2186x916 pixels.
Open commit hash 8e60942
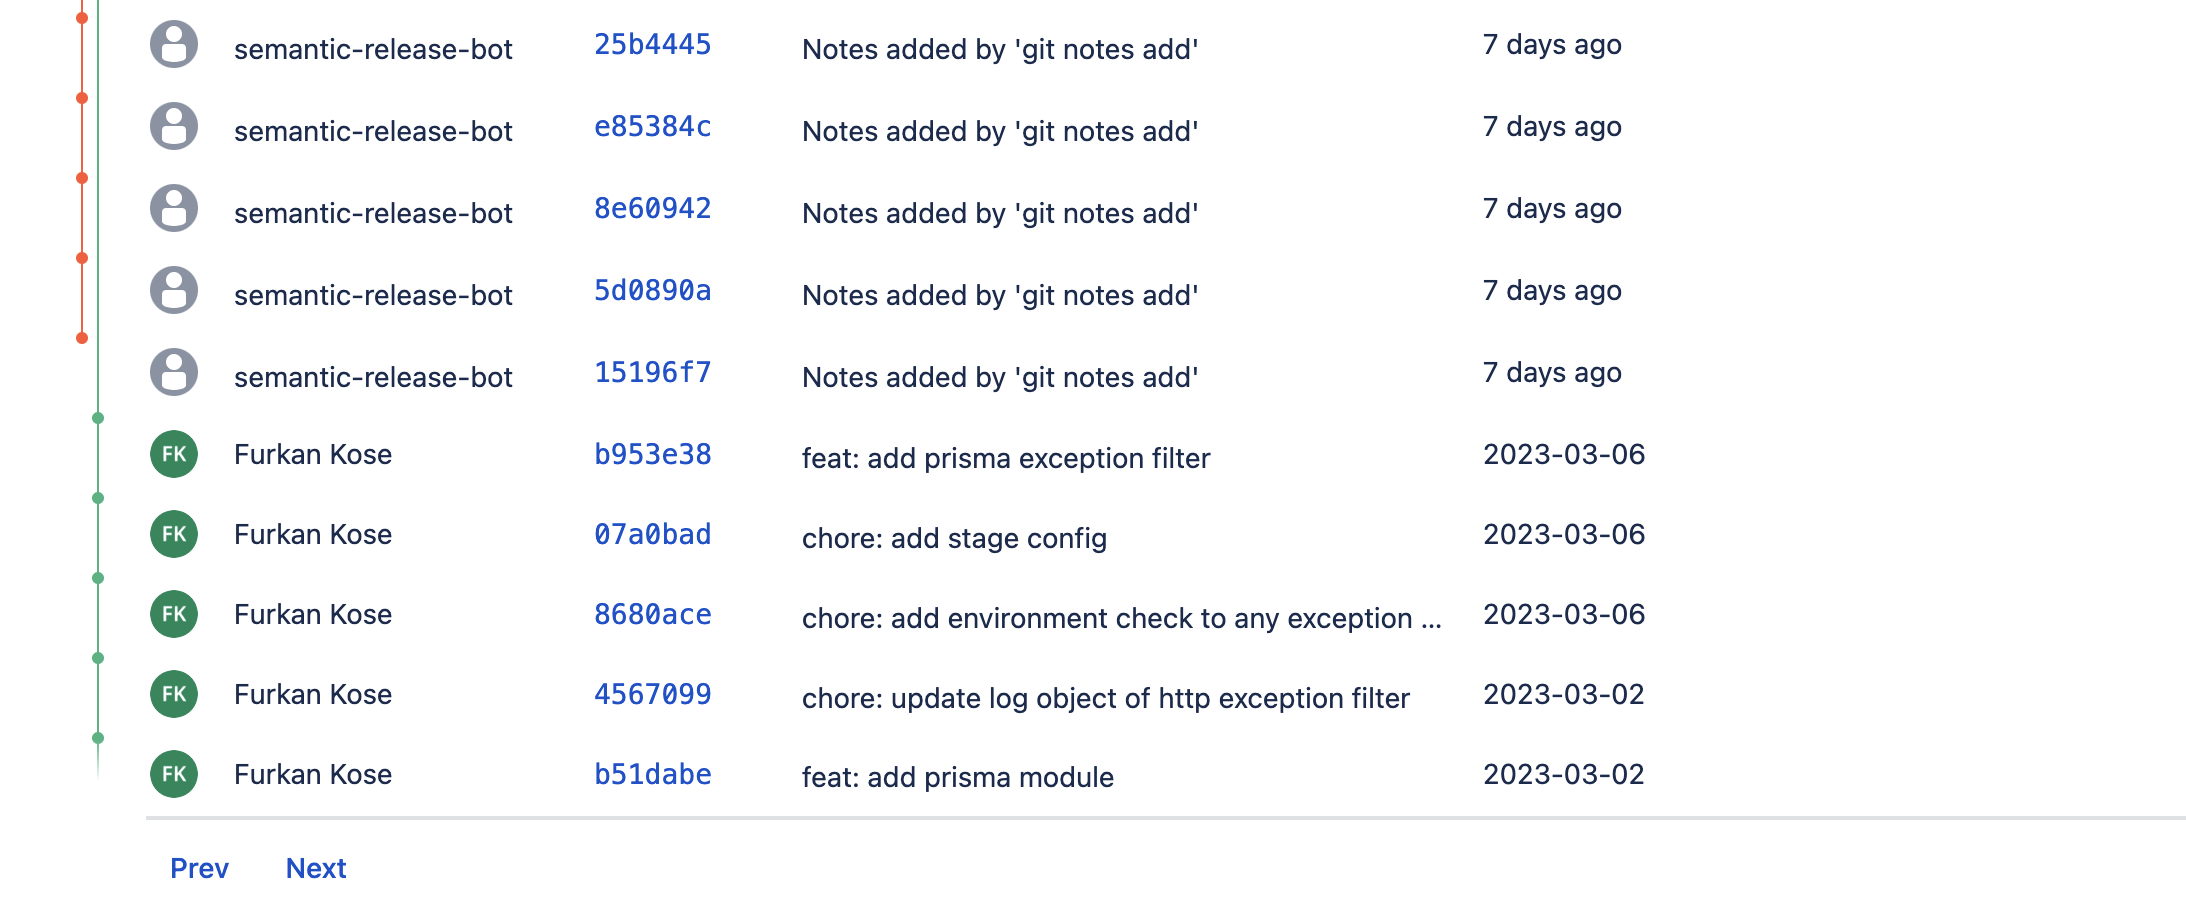click(x=652, y=209)
